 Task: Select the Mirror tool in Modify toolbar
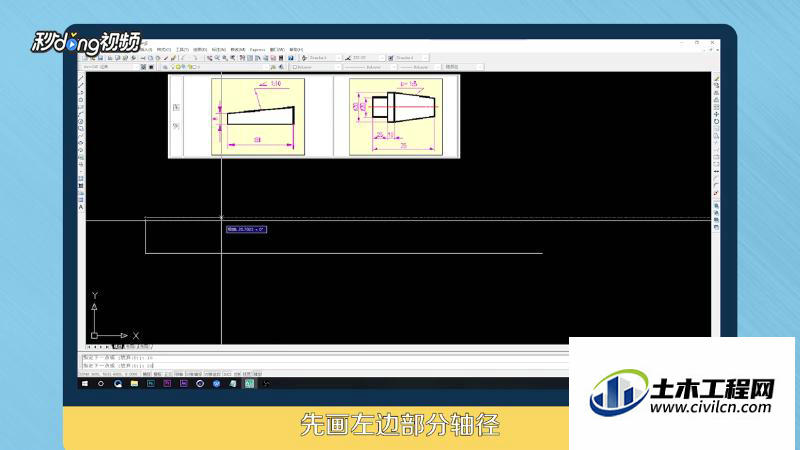coord(716,93)
